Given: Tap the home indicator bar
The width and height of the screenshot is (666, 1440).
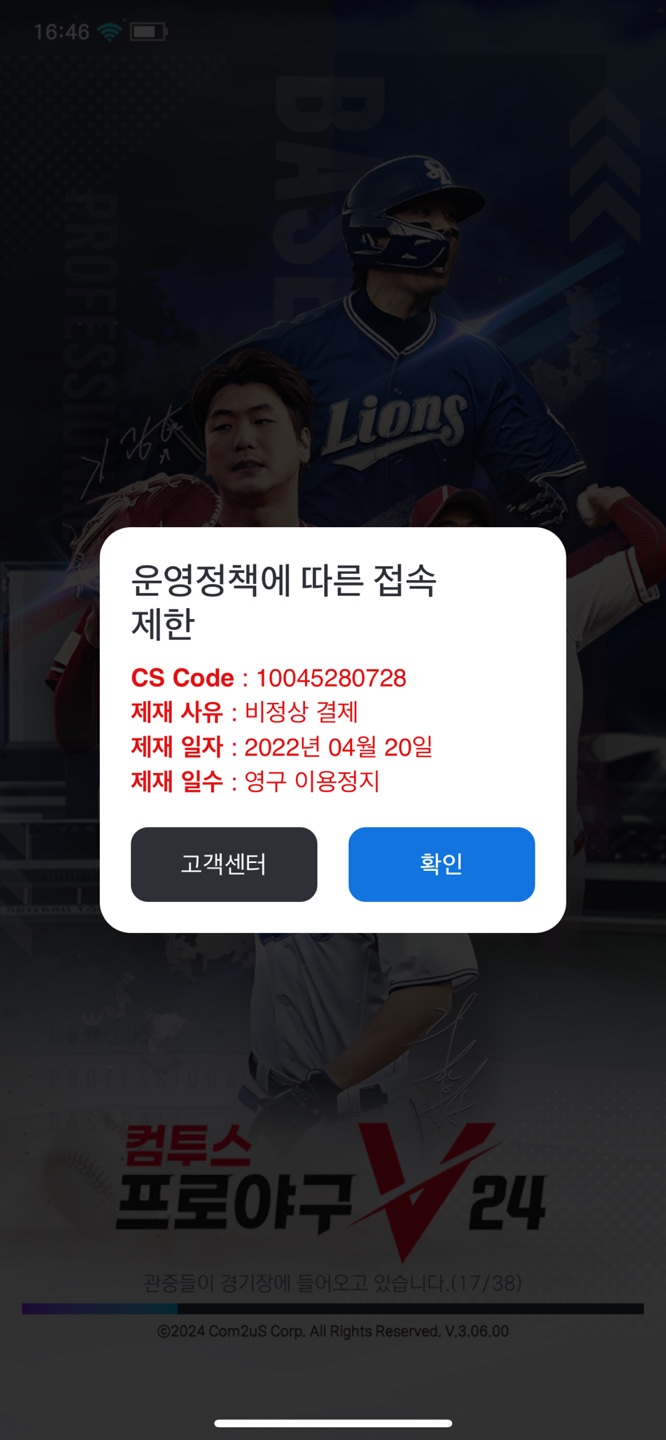Looking at the screenshot, I should click(x=333, y=1423).
